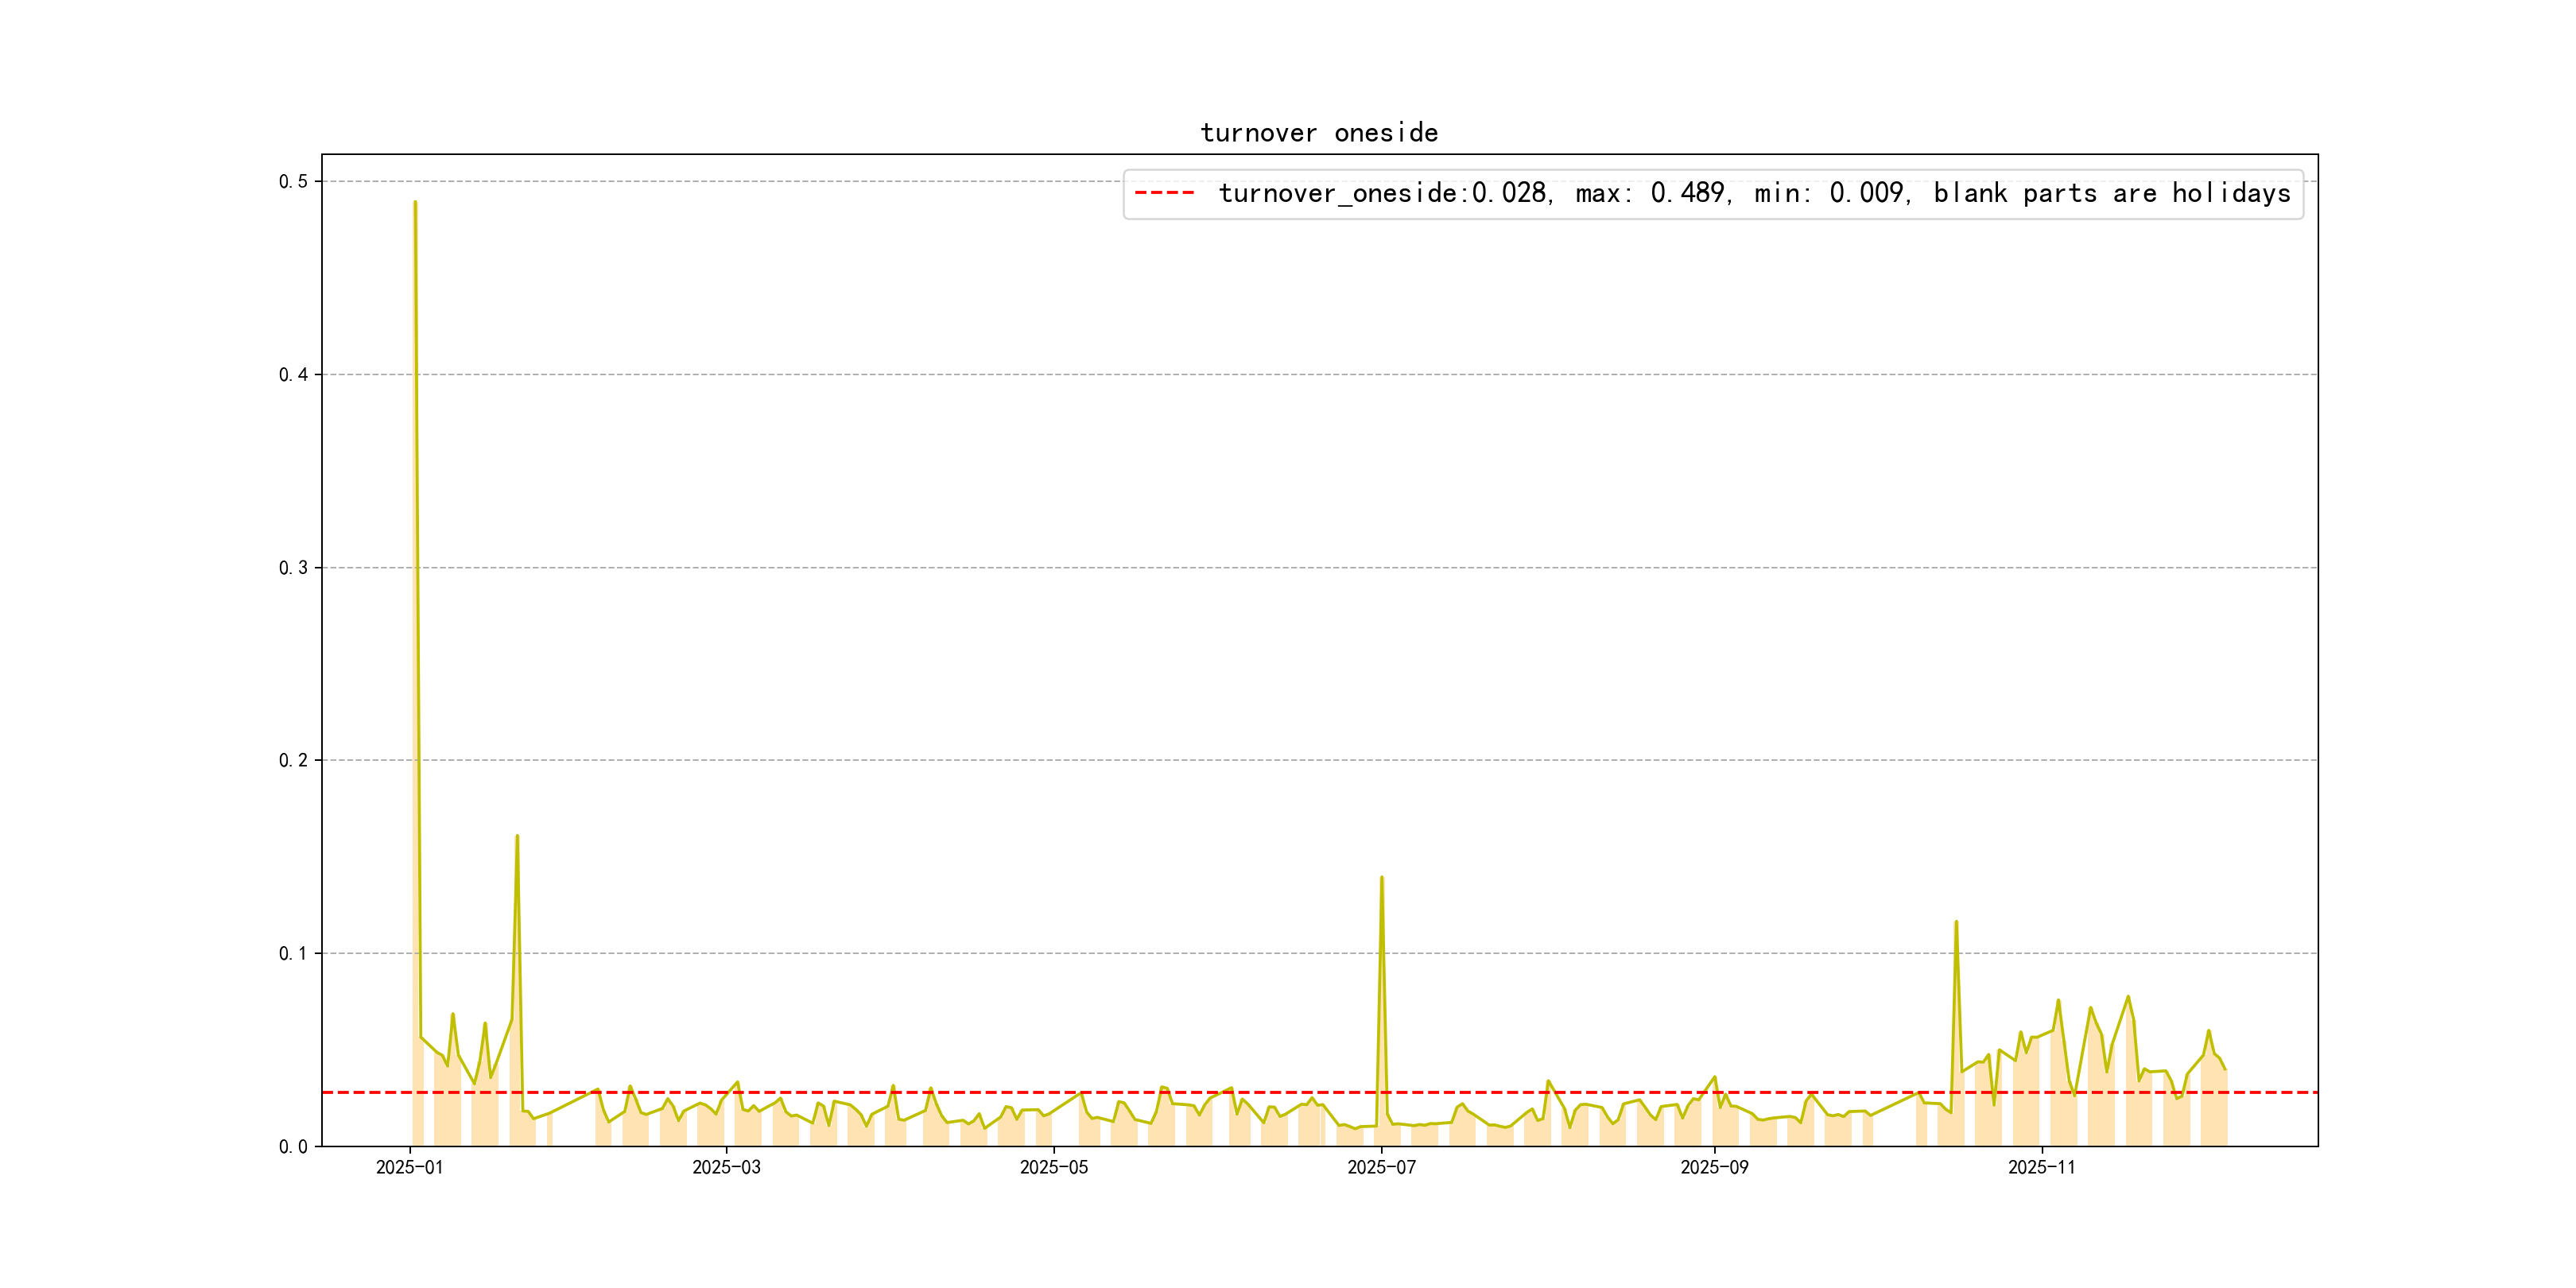
Task: Click the 2025-09 x-axis date label
Action: pos(1714,1167)
